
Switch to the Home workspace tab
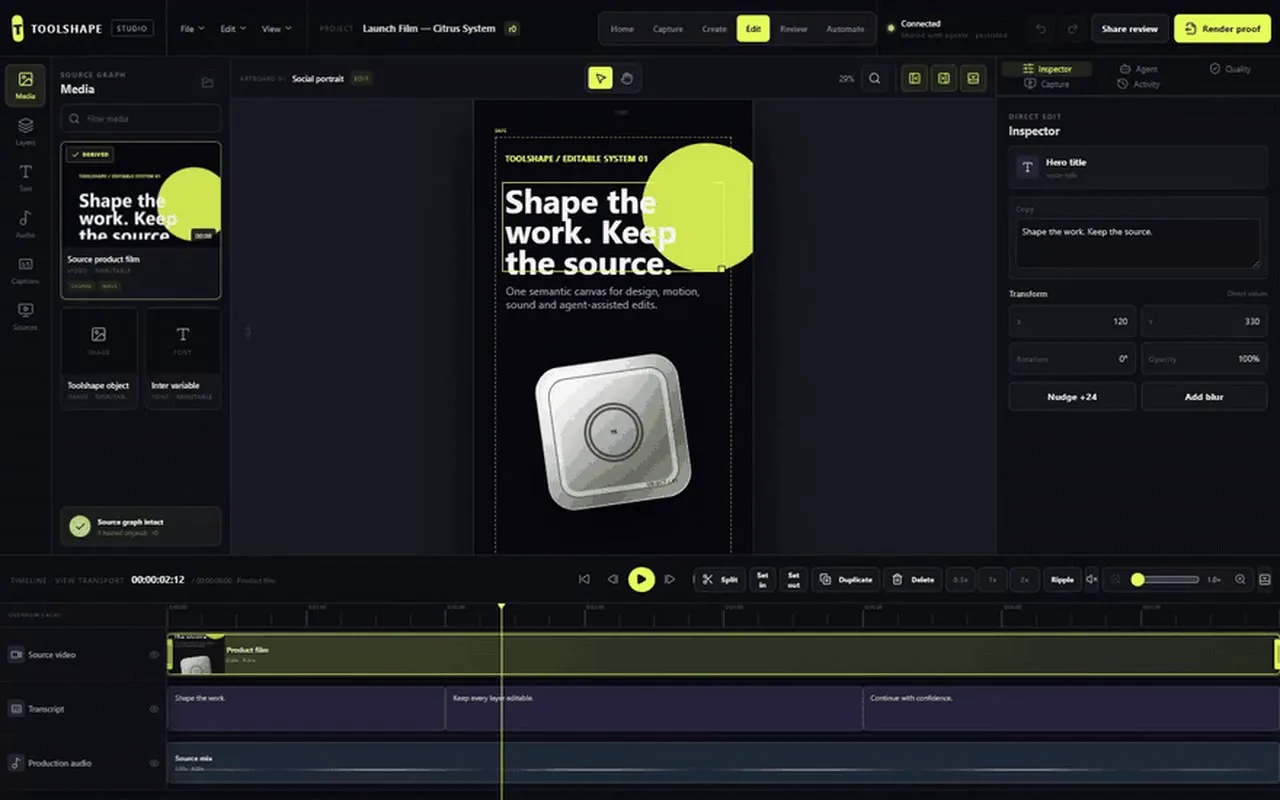pyautogui.click(x=622, y=29)
